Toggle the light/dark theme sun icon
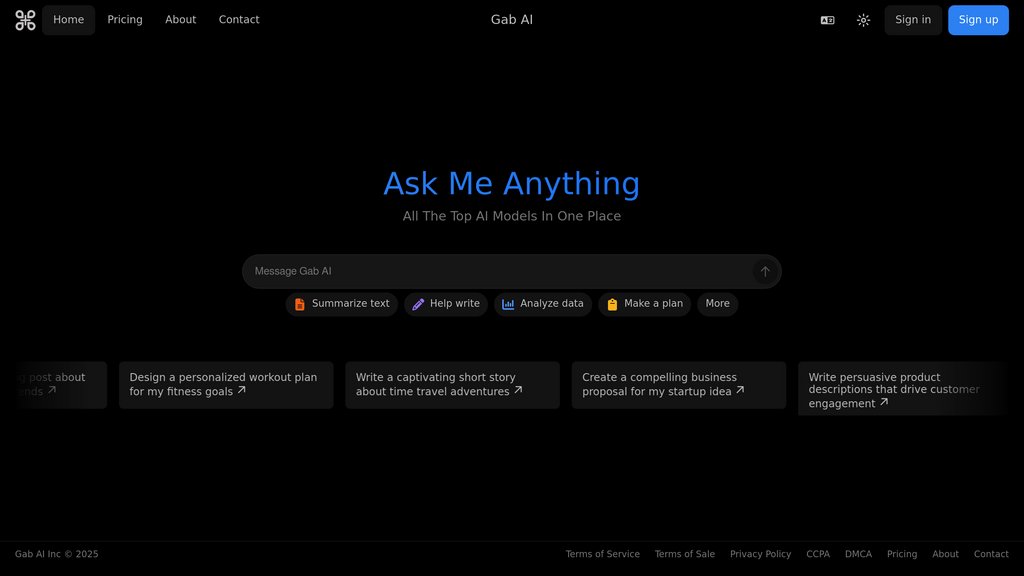This screenshot has height=576, width=1024. 863,20
